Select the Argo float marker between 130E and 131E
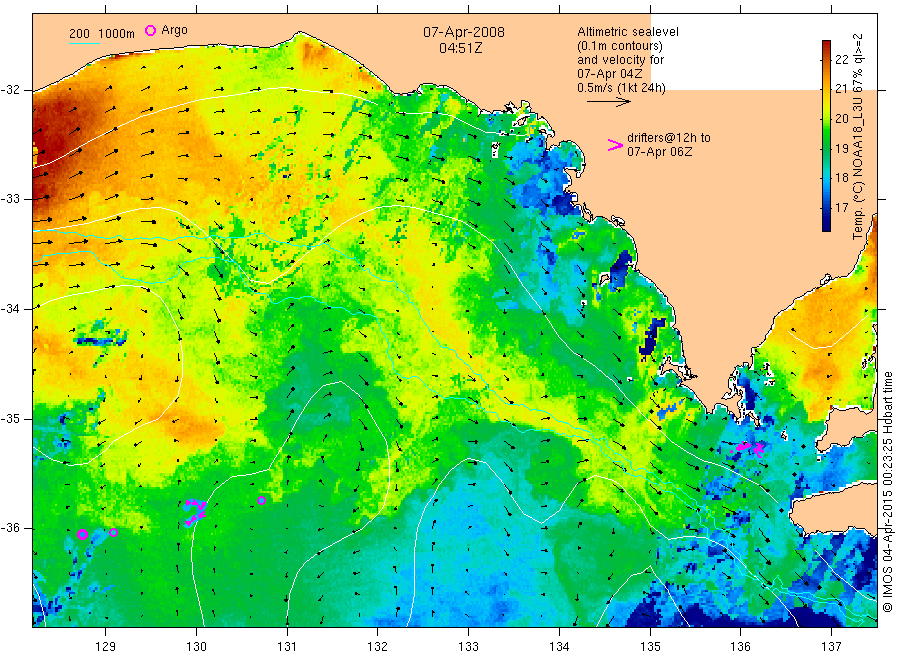The width and height of the screenshot is (900, 660). pyautogui.click(x=261, y=500)
